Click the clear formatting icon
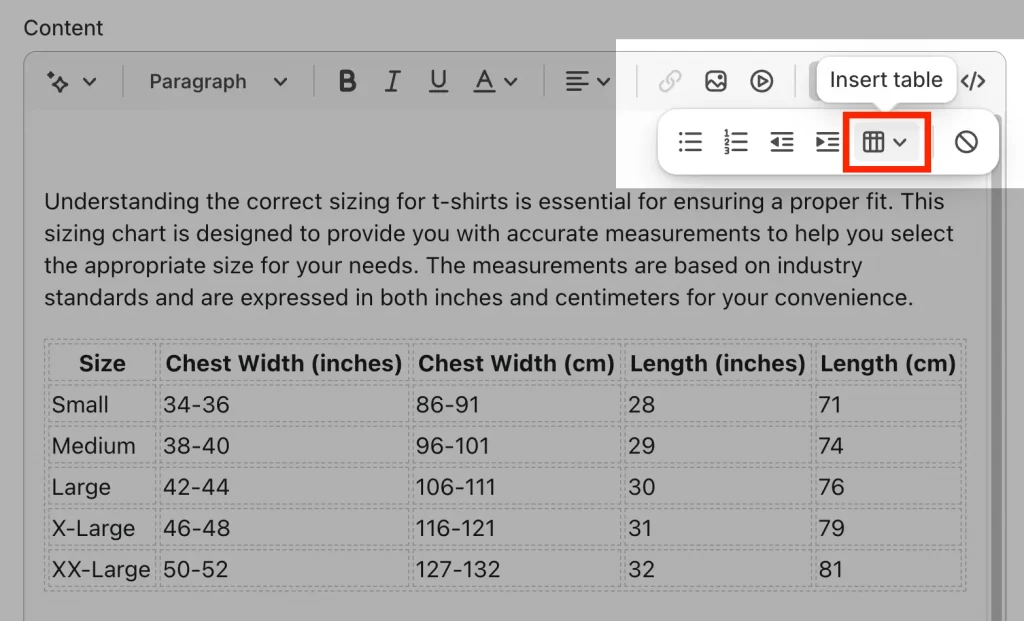Image resolution: width=1024 pixels, height=621 pixels. pos(965,142)
